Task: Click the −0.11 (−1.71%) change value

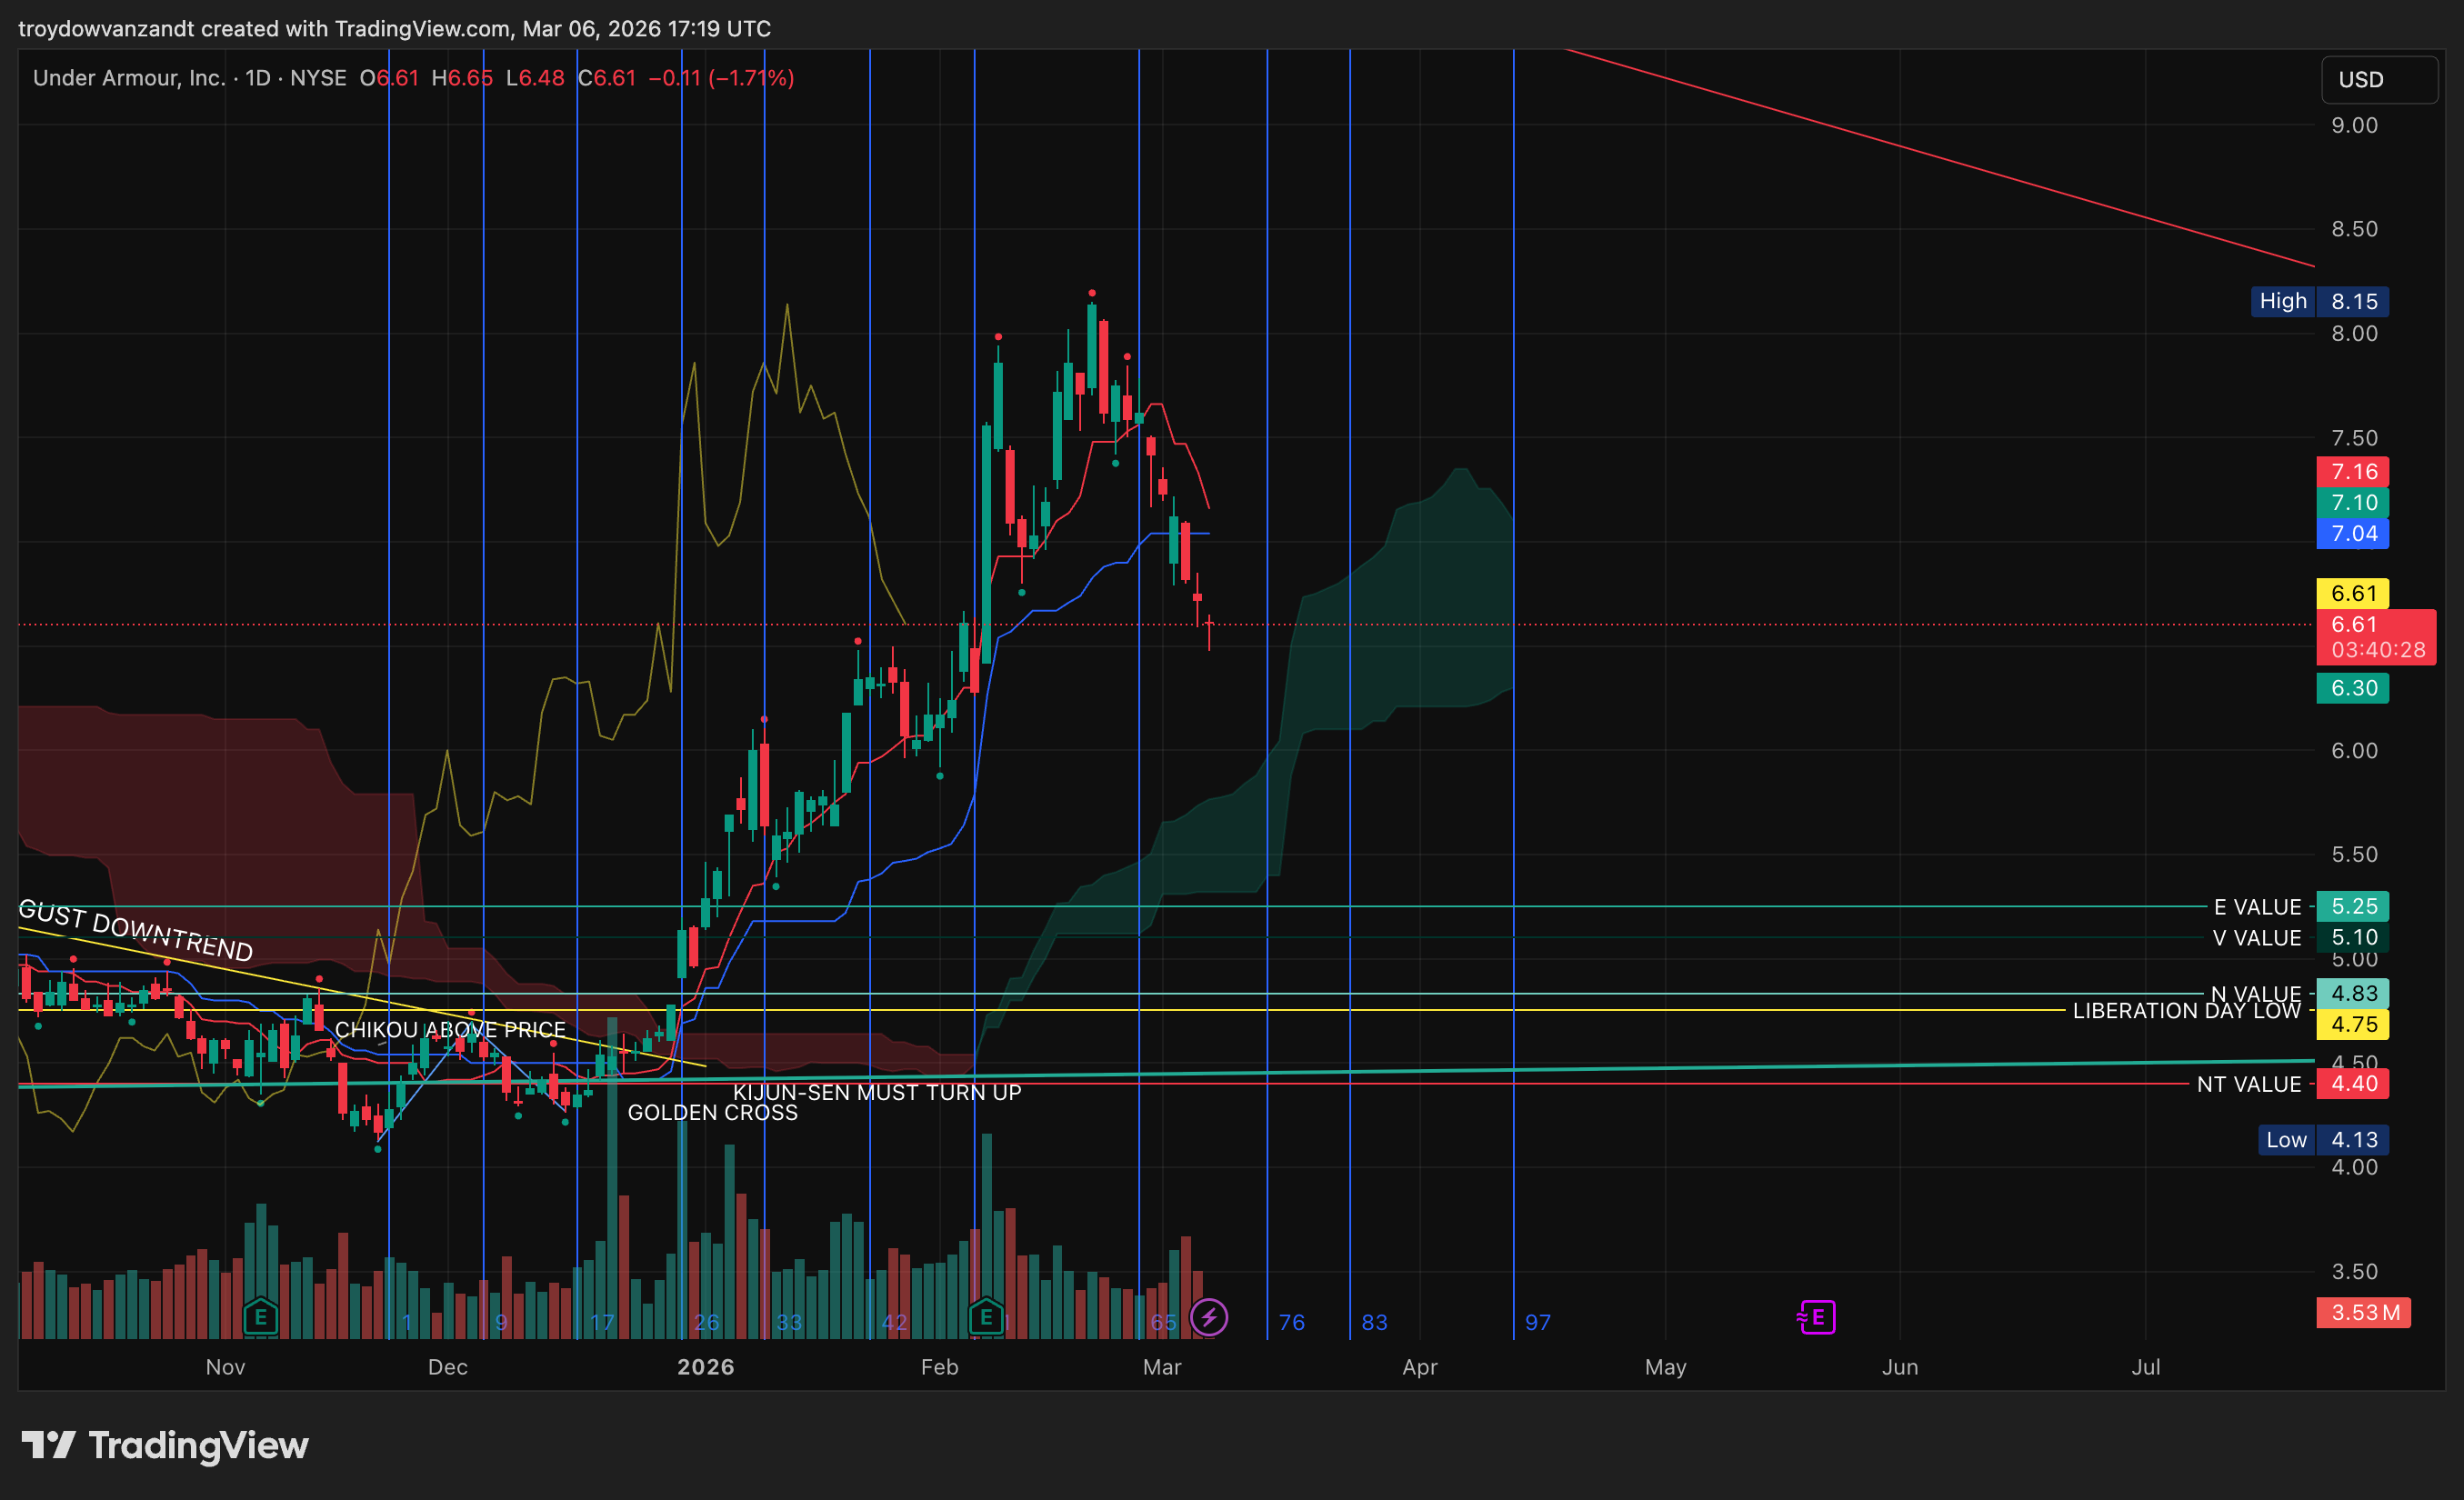Action: pos(721,78)
